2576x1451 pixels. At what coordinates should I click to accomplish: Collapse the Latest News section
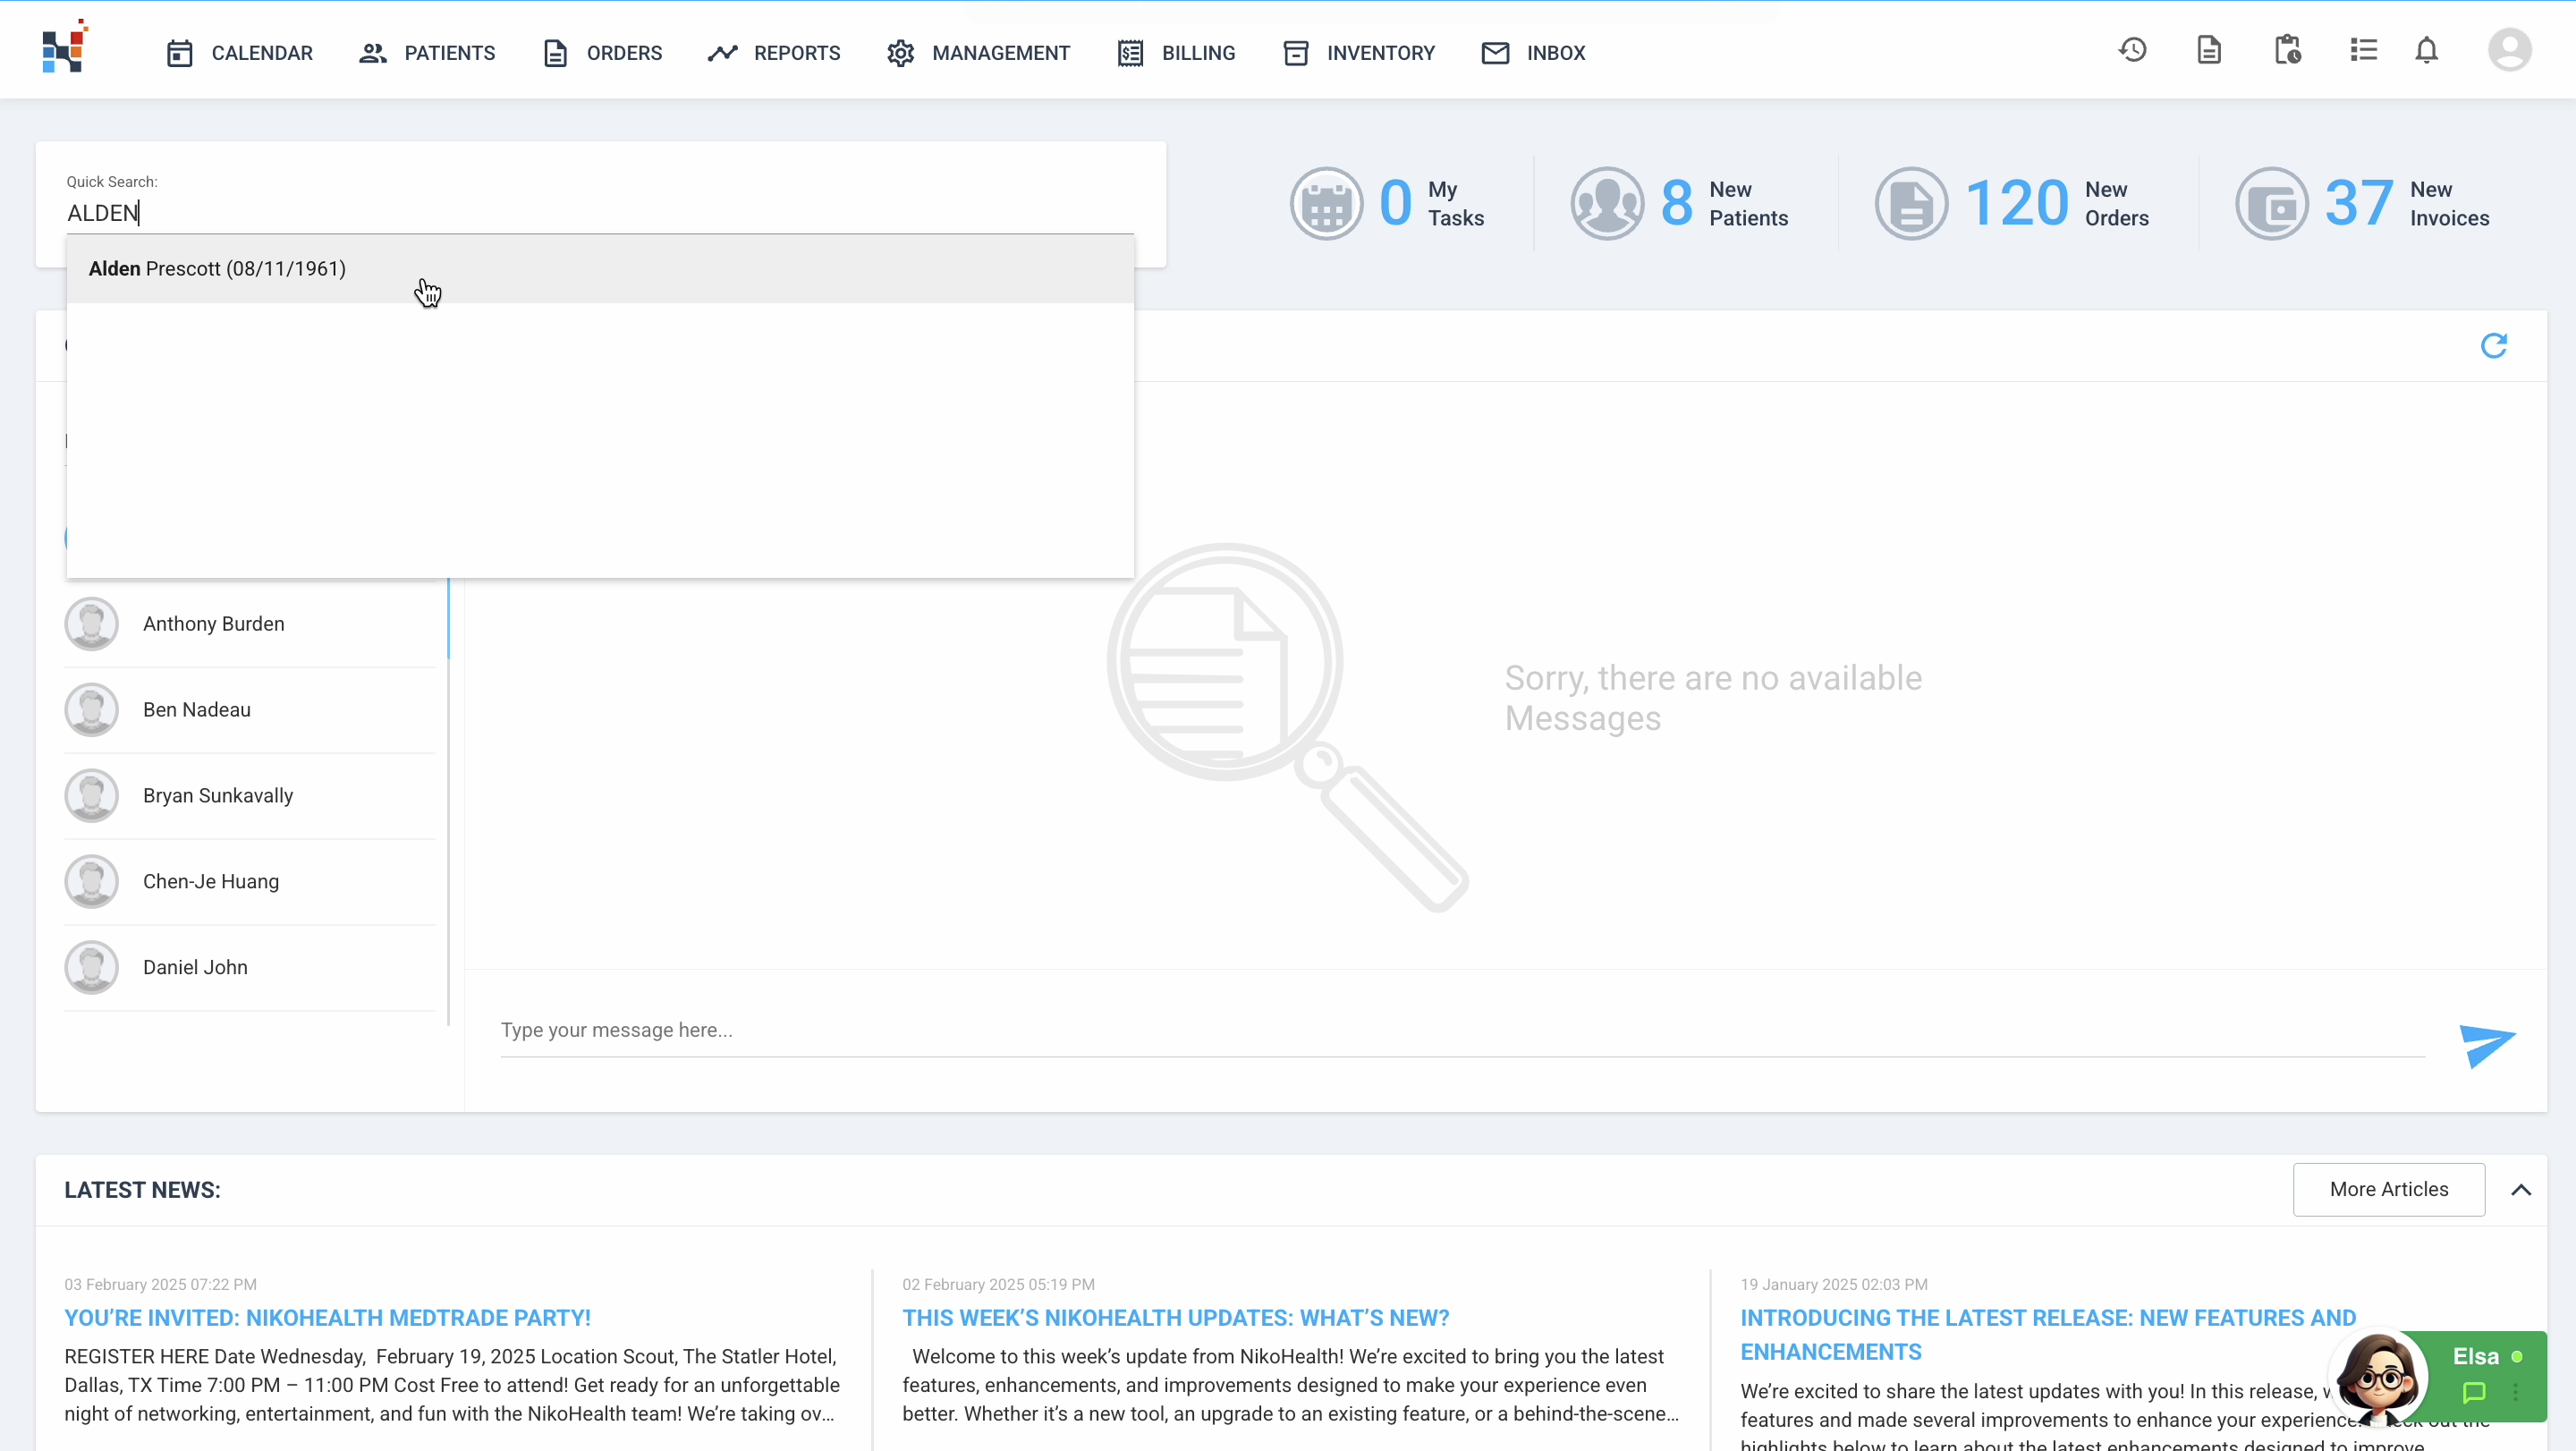[x=2521, y=1190]
